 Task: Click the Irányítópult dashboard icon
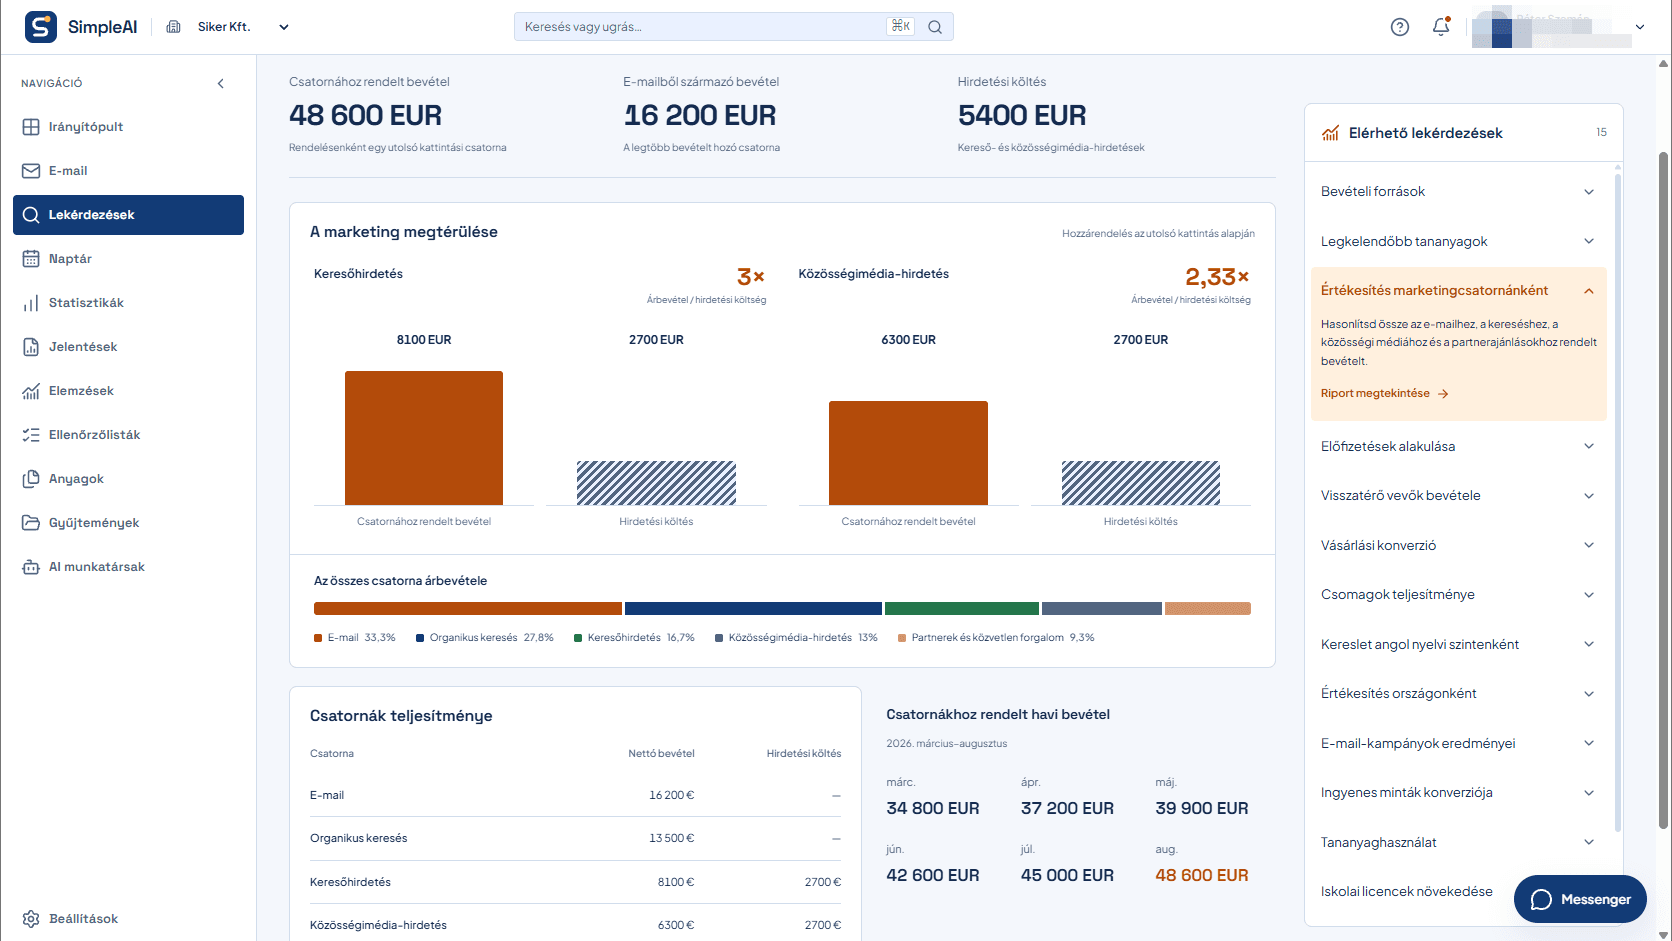[31, 127]
